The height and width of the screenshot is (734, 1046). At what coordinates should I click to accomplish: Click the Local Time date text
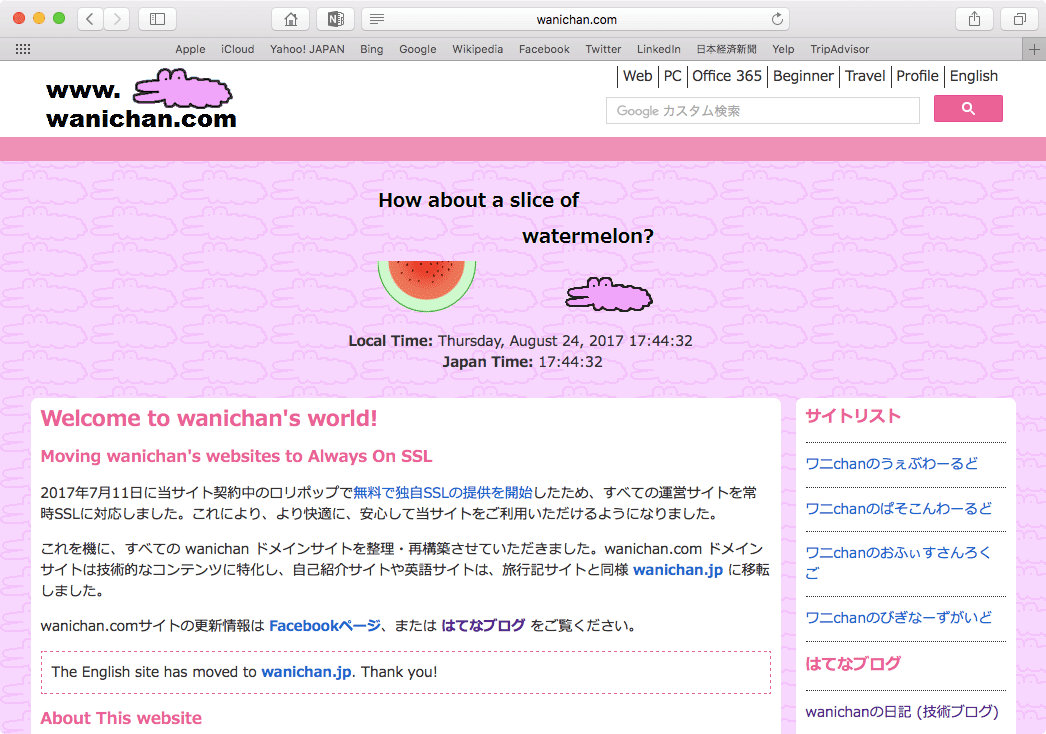(565, 341)
